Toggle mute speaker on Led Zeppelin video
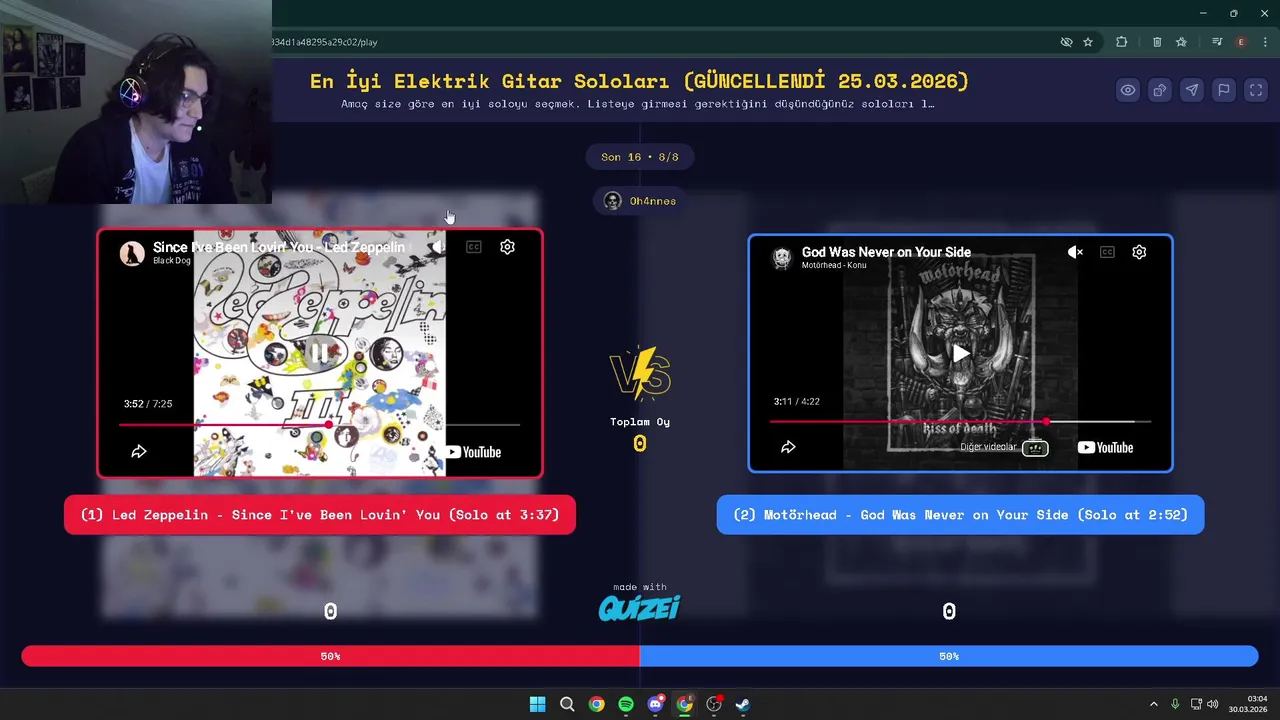Screen dimensions: 1280x720 point(440,247)
